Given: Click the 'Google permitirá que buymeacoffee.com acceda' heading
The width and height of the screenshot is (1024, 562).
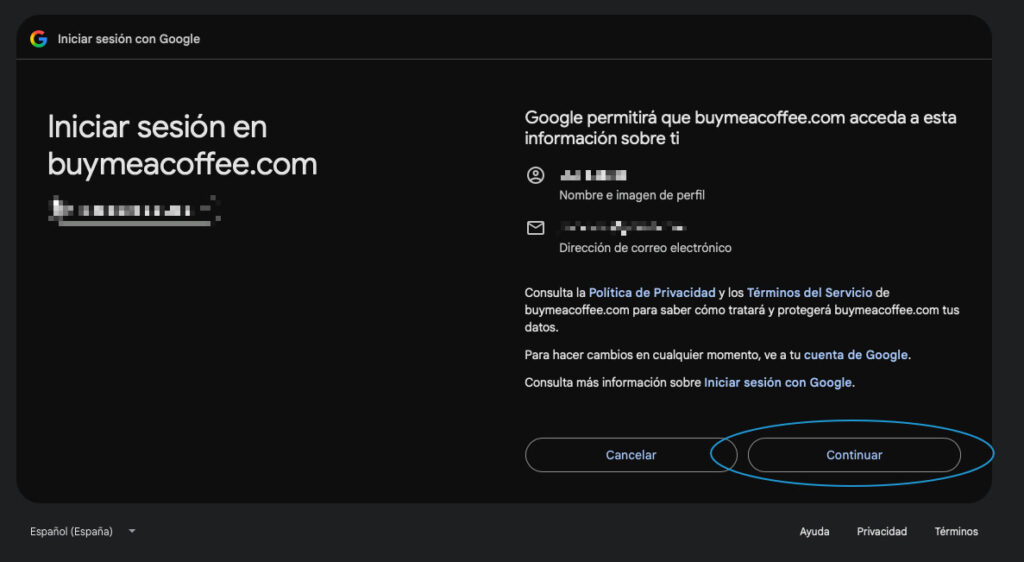Looking at the screenshot, I should coord(741,128).
